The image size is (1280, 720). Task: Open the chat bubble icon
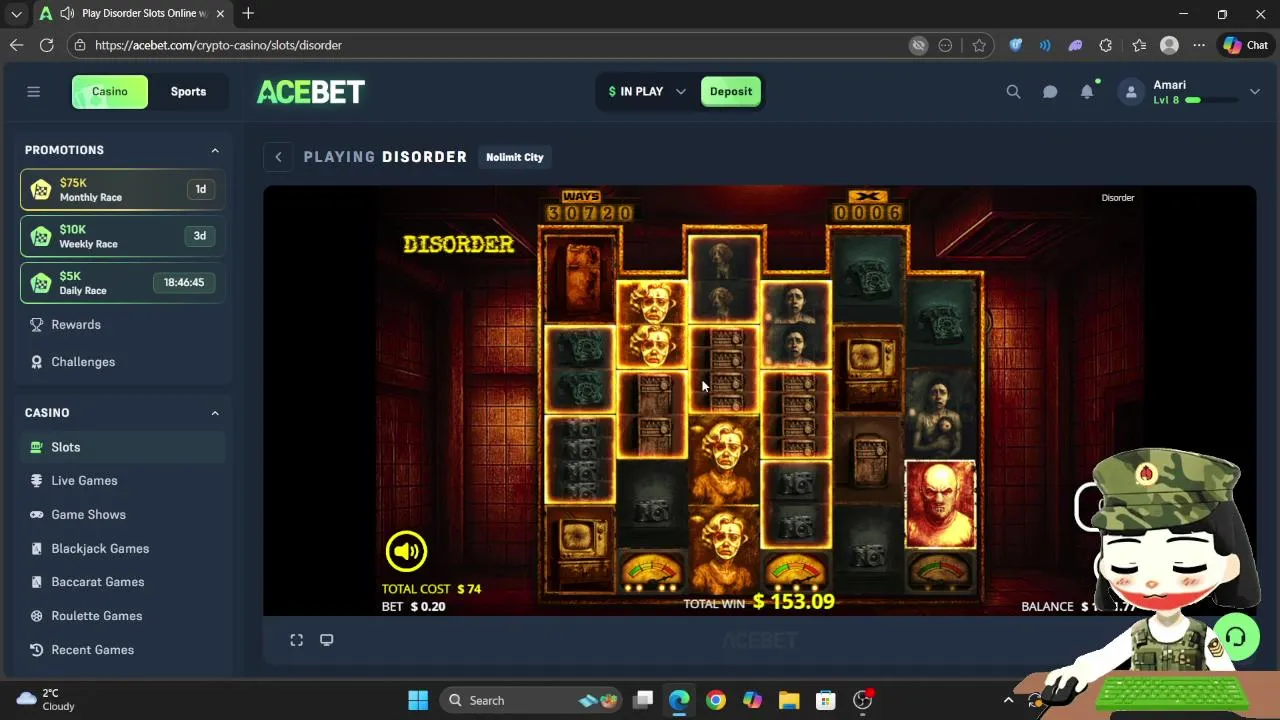(1050, 92)
